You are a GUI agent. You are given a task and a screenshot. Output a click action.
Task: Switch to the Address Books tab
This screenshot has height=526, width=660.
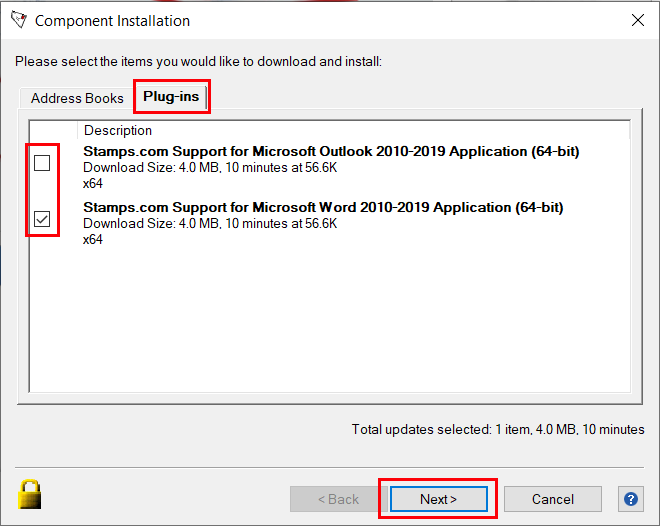(x=77, y=98)
